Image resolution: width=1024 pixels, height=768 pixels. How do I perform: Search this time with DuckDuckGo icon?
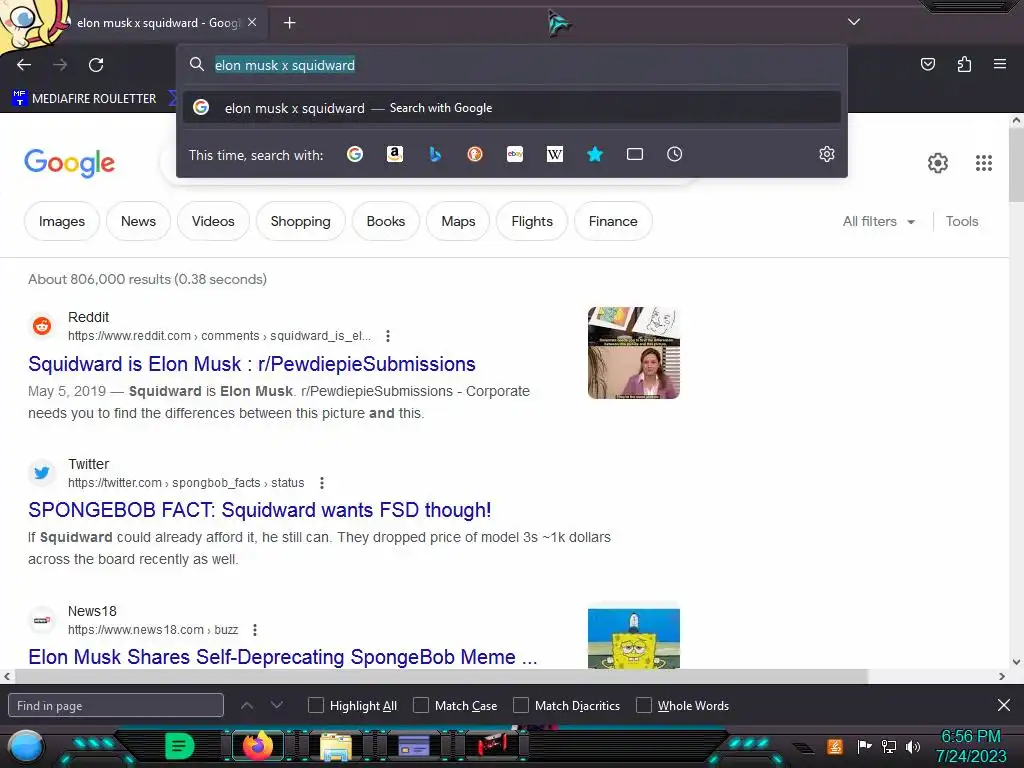475,154
